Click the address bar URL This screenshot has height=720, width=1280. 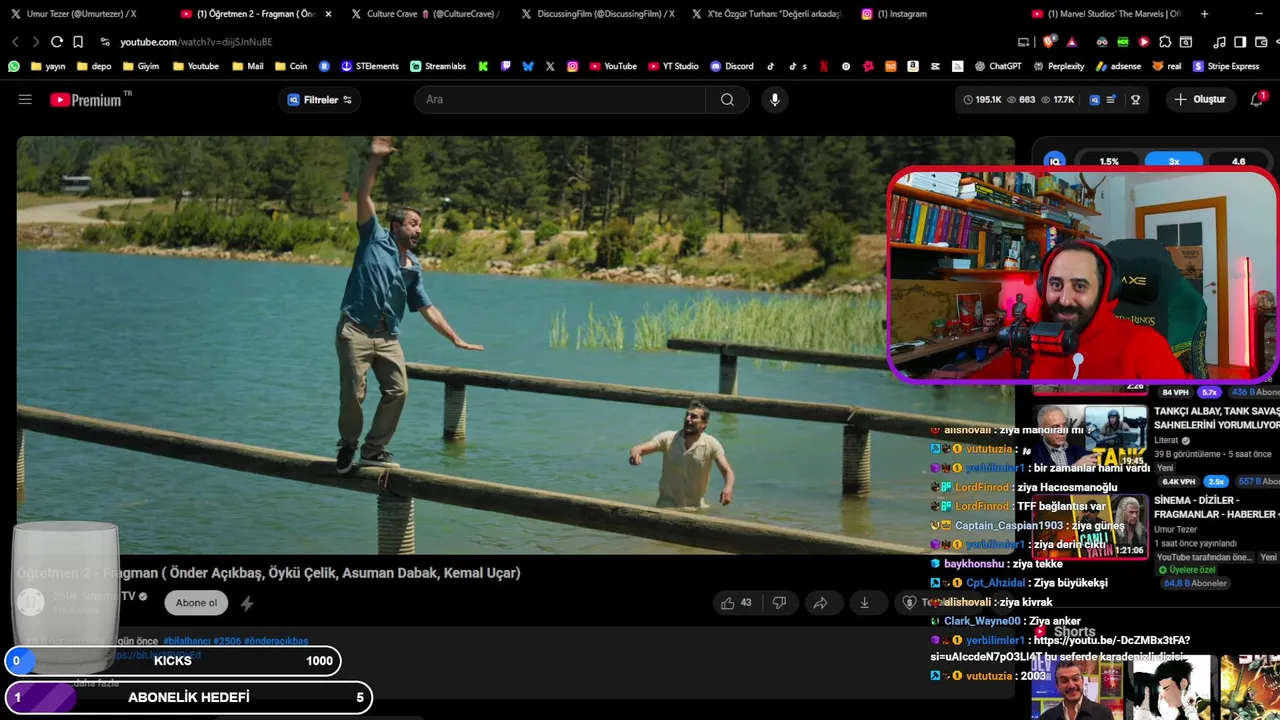coord(196,42)
